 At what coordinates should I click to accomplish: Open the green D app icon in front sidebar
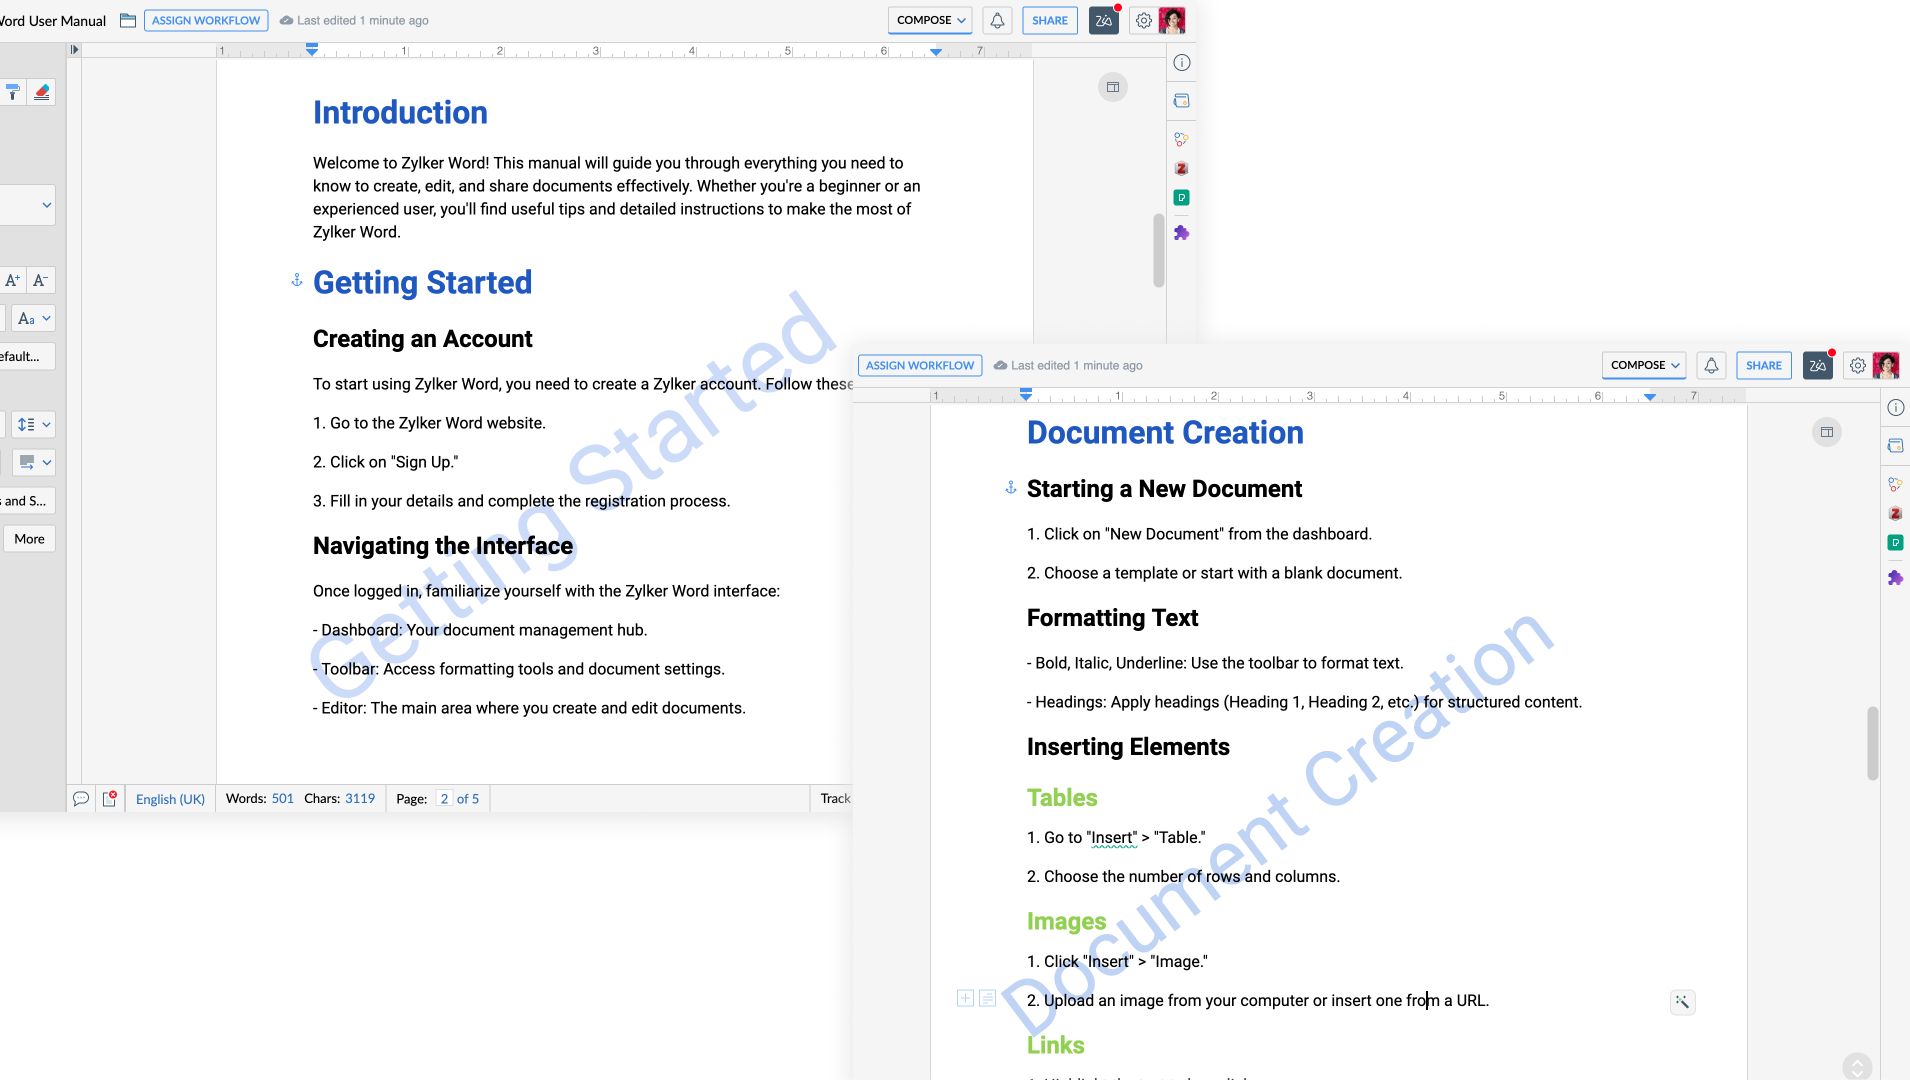[1895, 543]
